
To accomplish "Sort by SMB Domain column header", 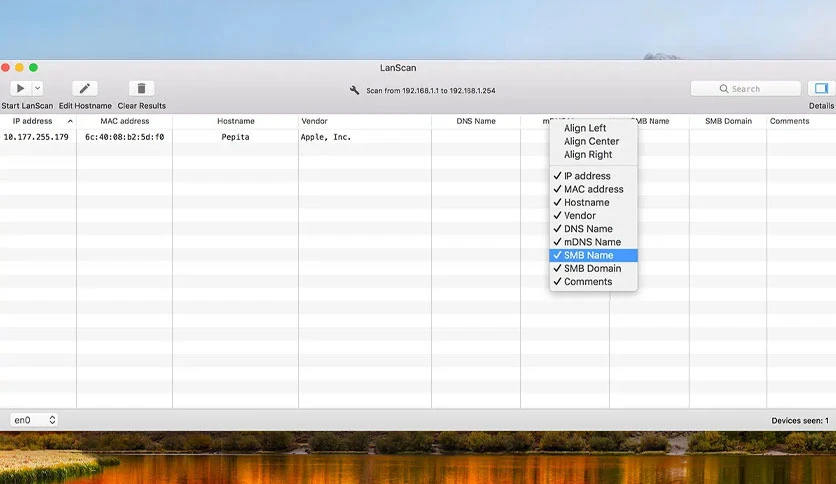I will 728,121.
